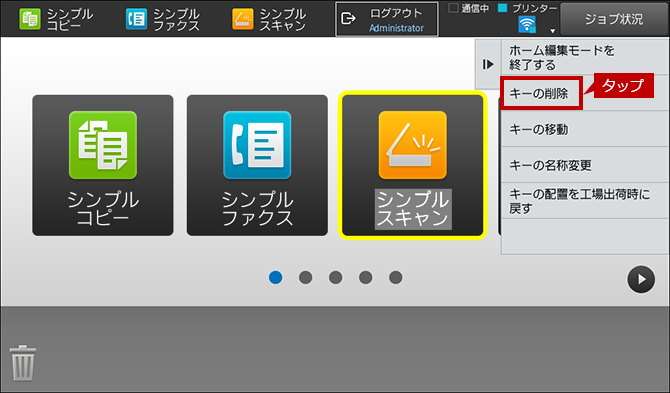Tap シンプルファクス shortcut in top bar
This screenshot has height=393, width=670.
163,19
